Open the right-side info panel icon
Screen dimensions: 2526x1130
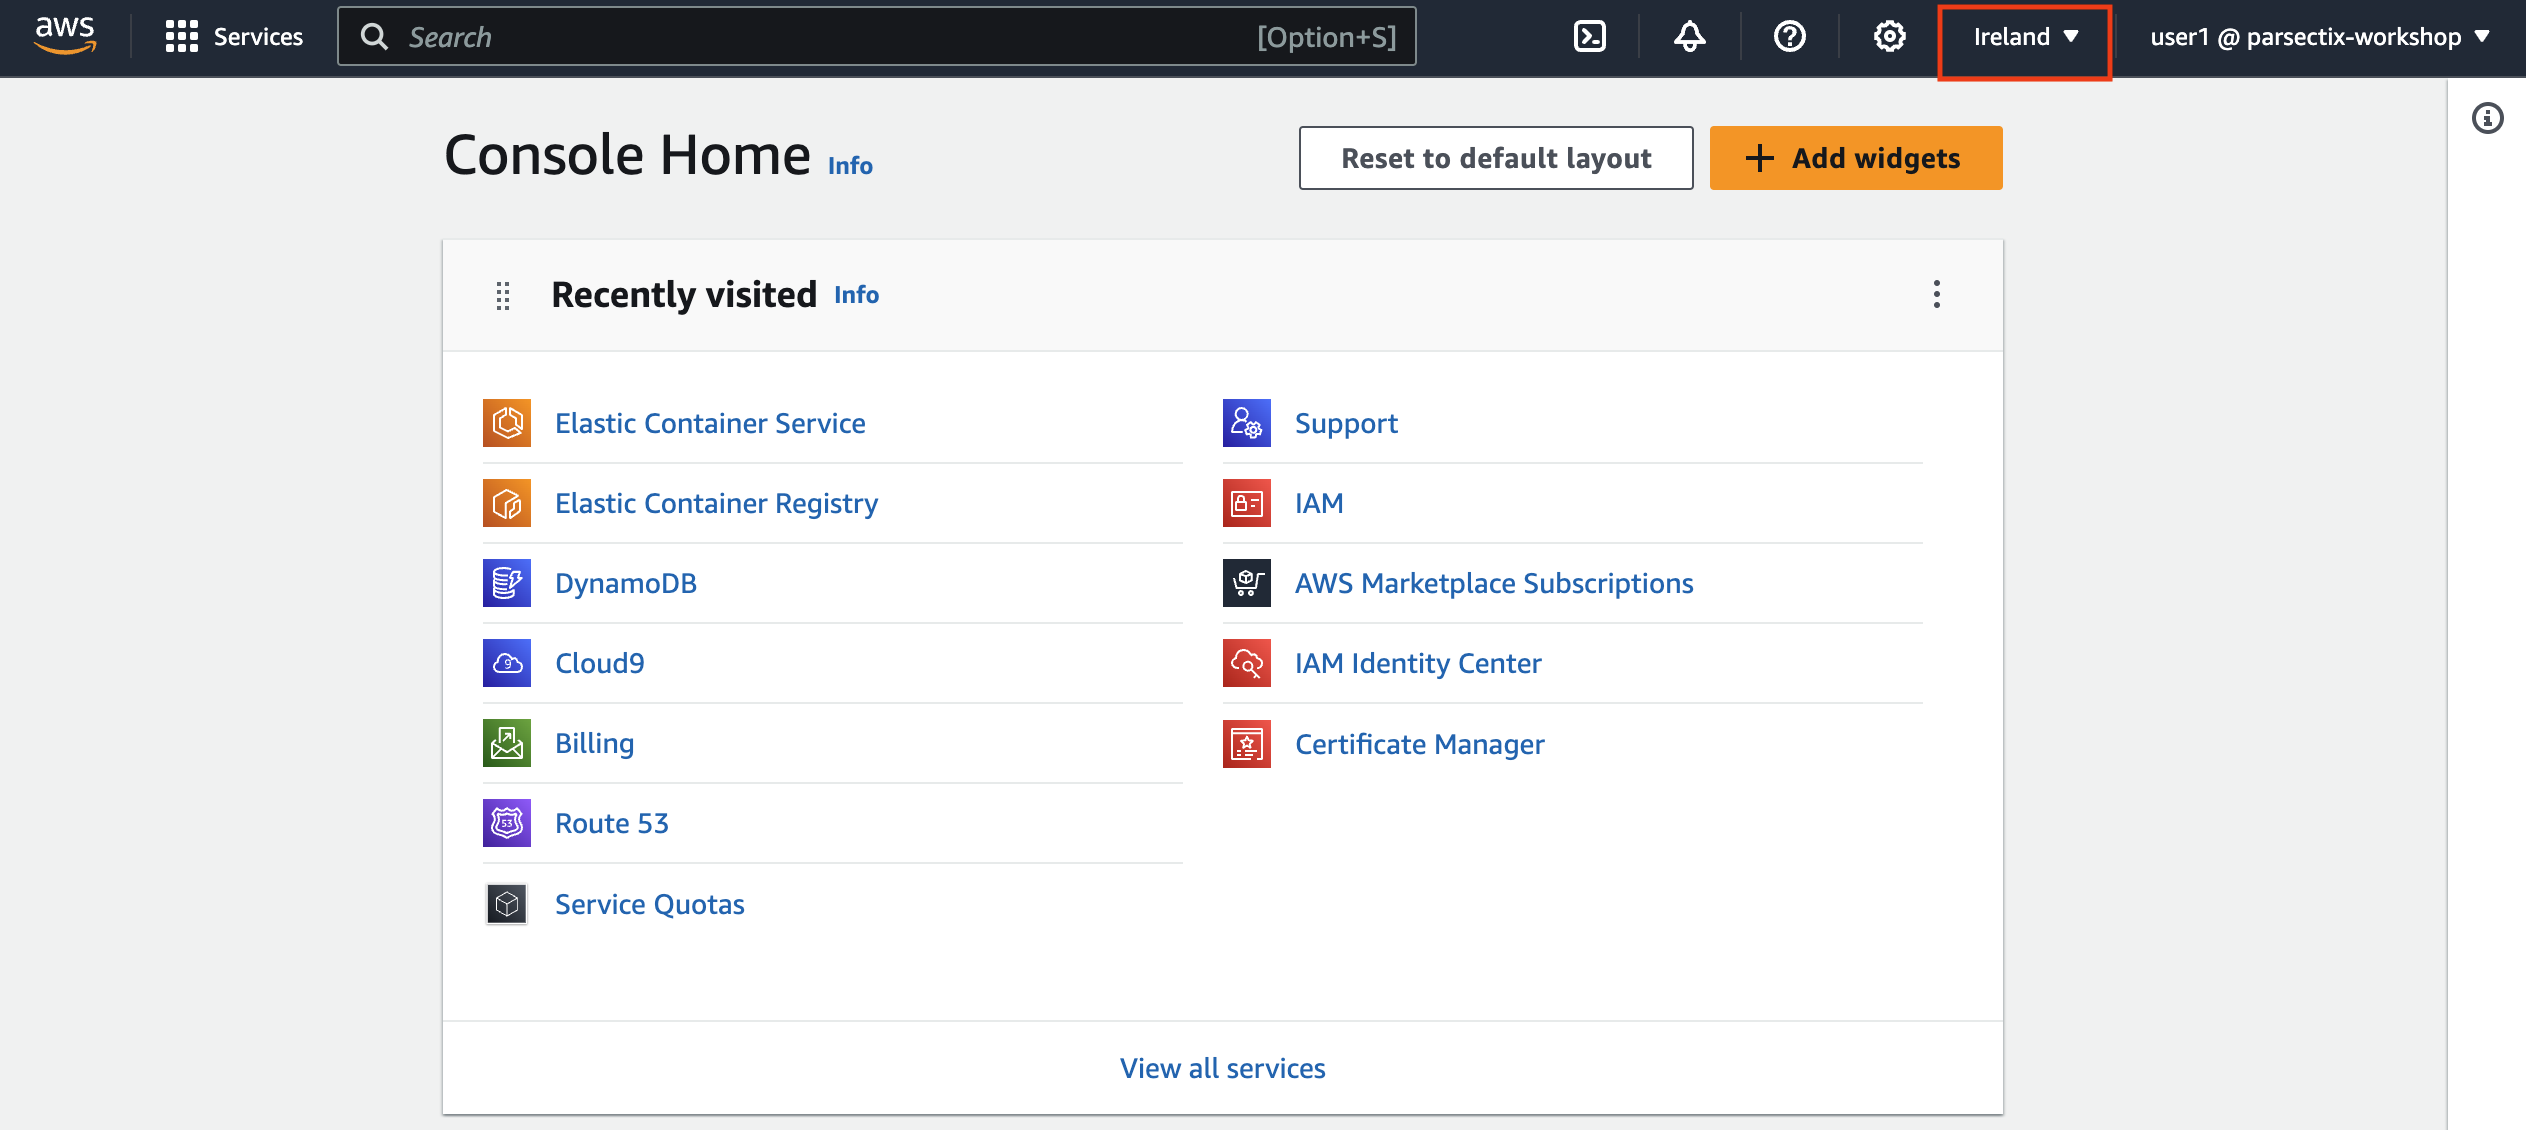[x=2487, y=119]
